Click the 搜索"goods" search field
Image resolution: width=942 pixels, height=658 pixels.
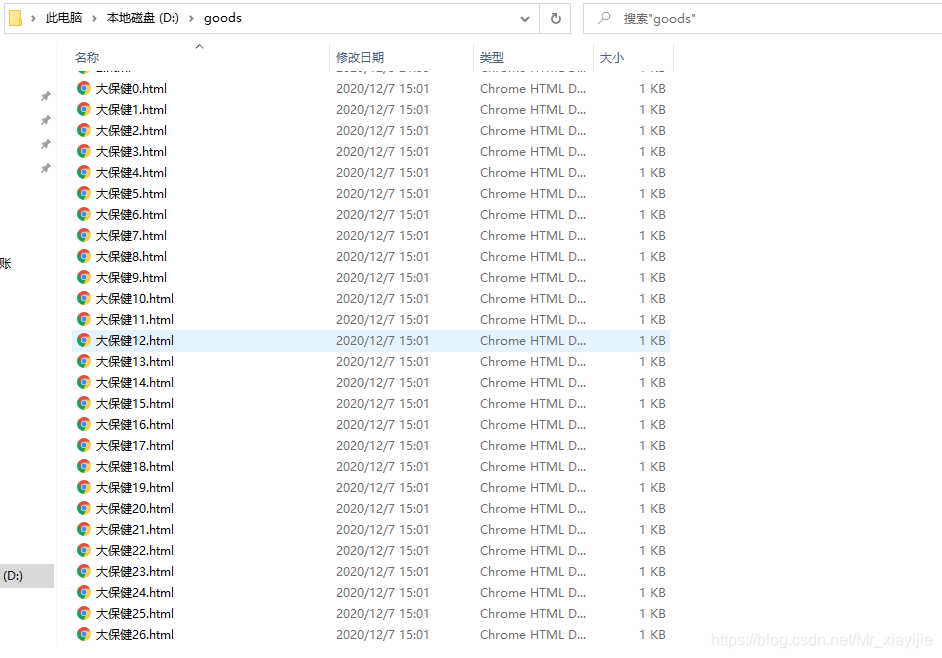(x=763, y=19)
